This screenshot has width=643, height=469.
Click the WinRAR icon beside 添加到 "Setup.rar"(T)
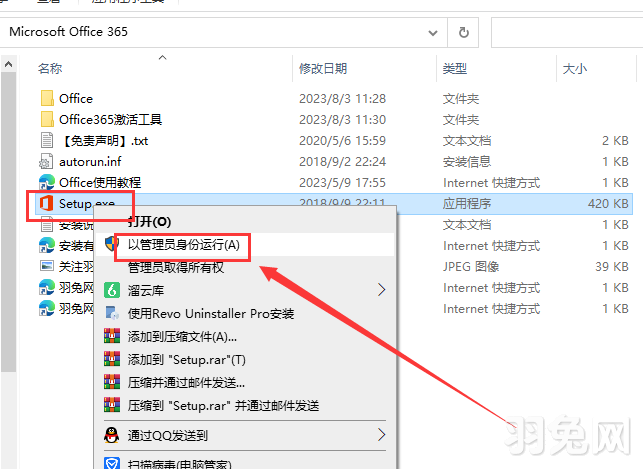pos(112,359)
